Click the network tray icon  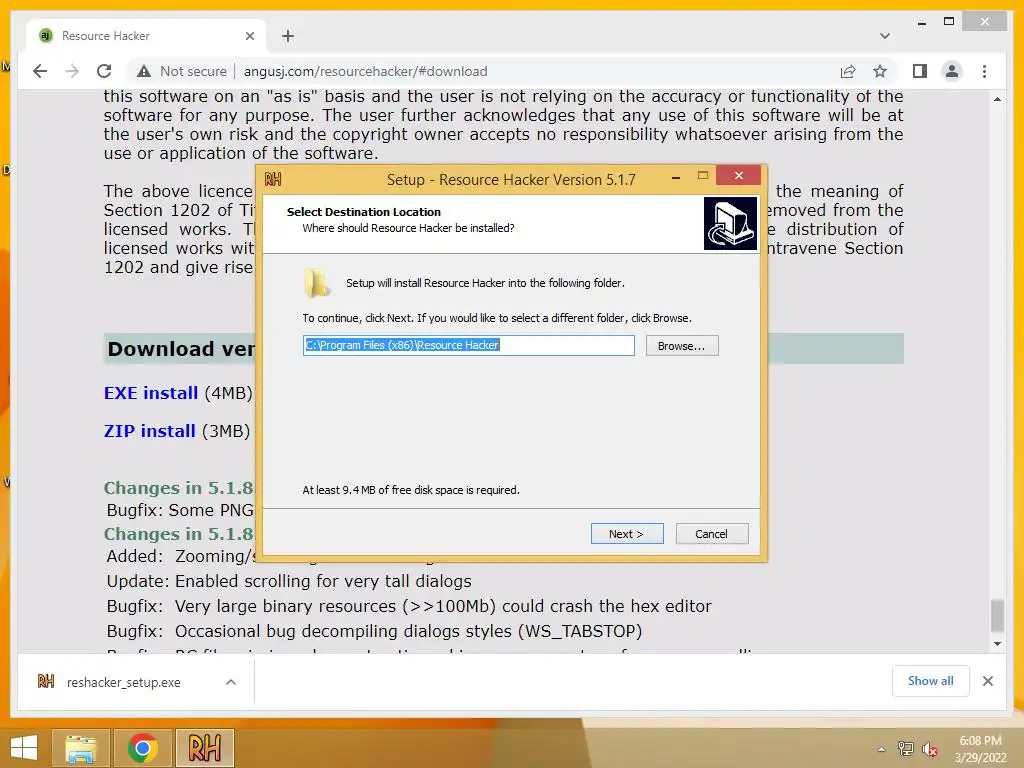click(906, 749)
